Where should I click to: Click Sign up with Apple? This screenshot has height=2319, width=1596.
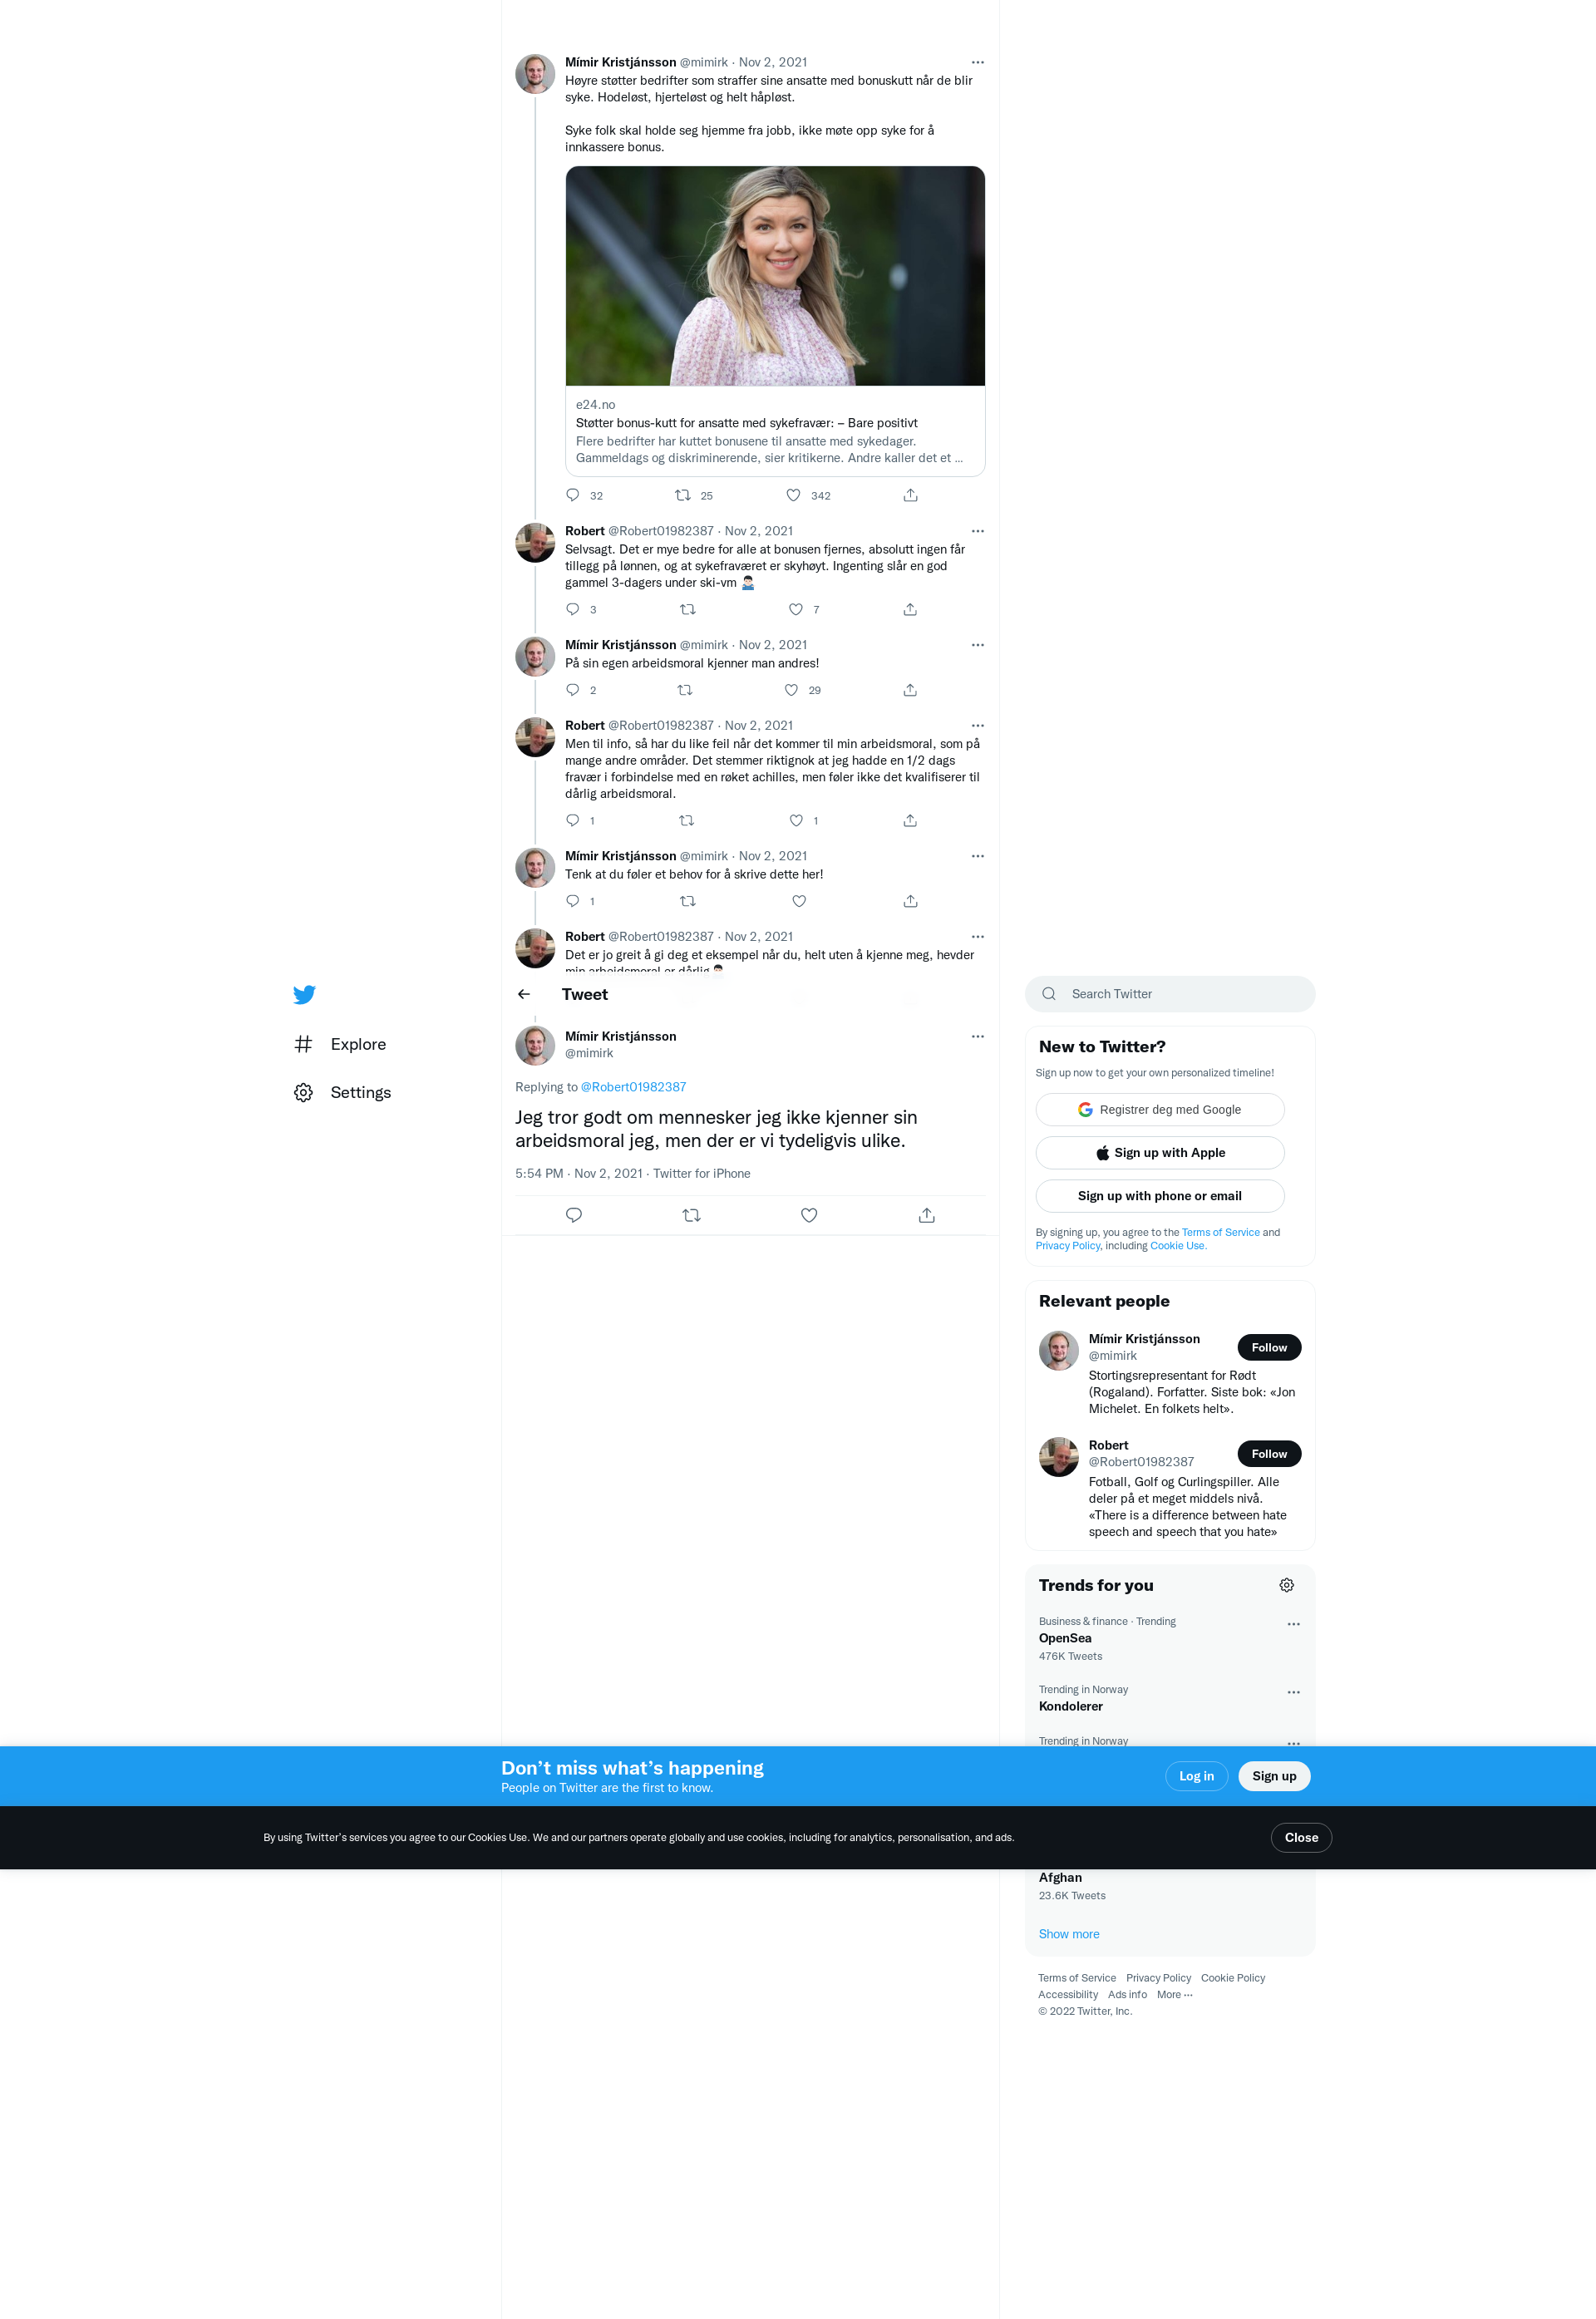pyautogui.click(x=1160, y=1153)
